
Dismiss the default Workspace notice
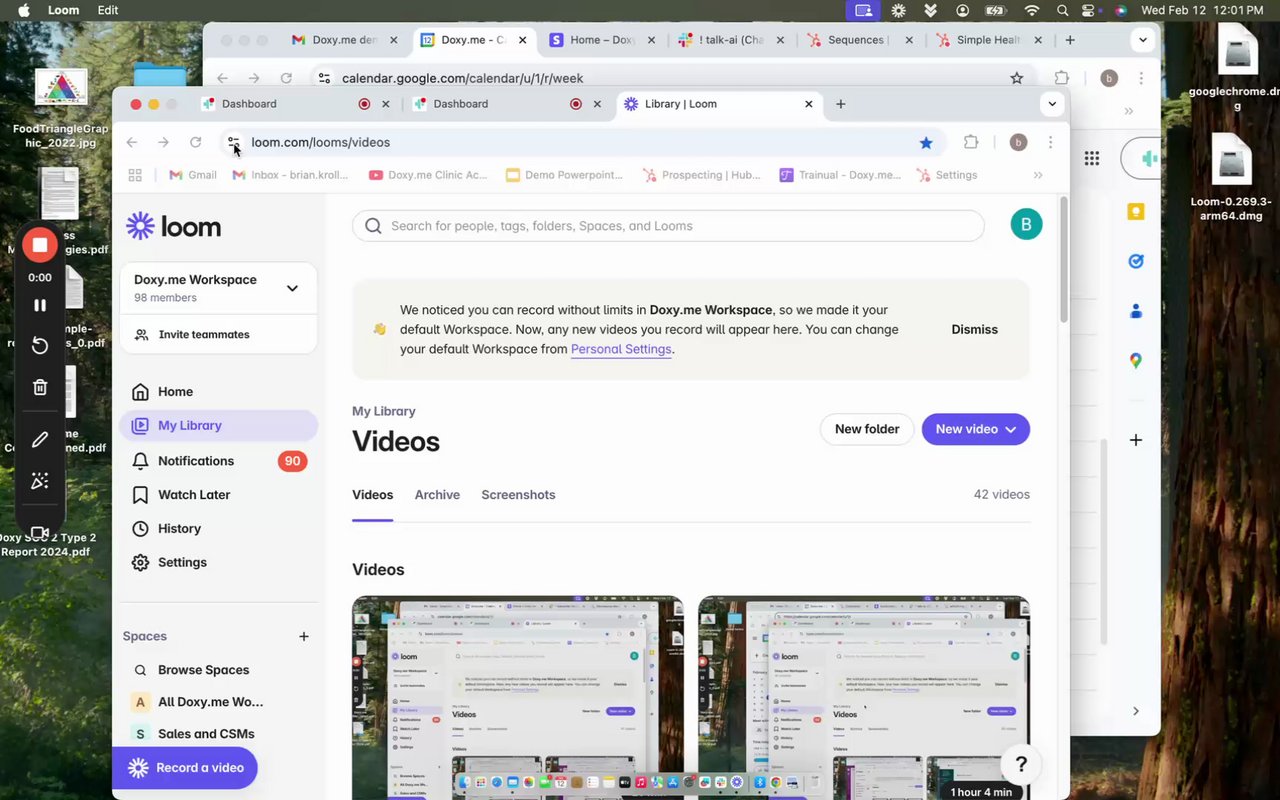coord(974,329)
